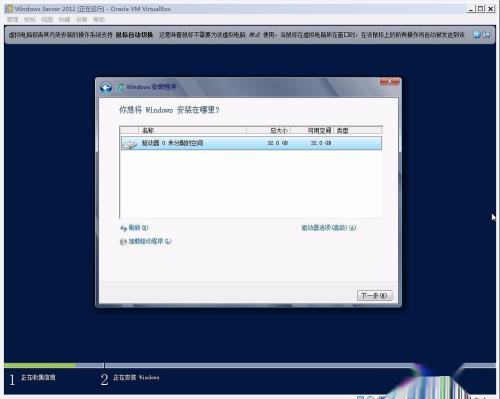Click the '你想将 Windows 安装在哪里?' heading
The height and width of the screenshot is (399, 500).
169,110
